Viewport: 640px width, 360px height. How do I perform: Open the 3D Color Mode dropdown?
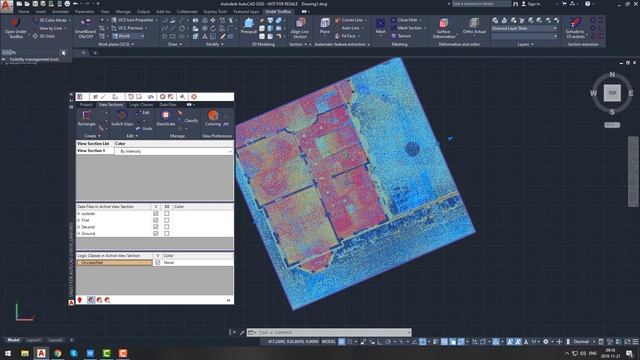click(x=52, y=20)
